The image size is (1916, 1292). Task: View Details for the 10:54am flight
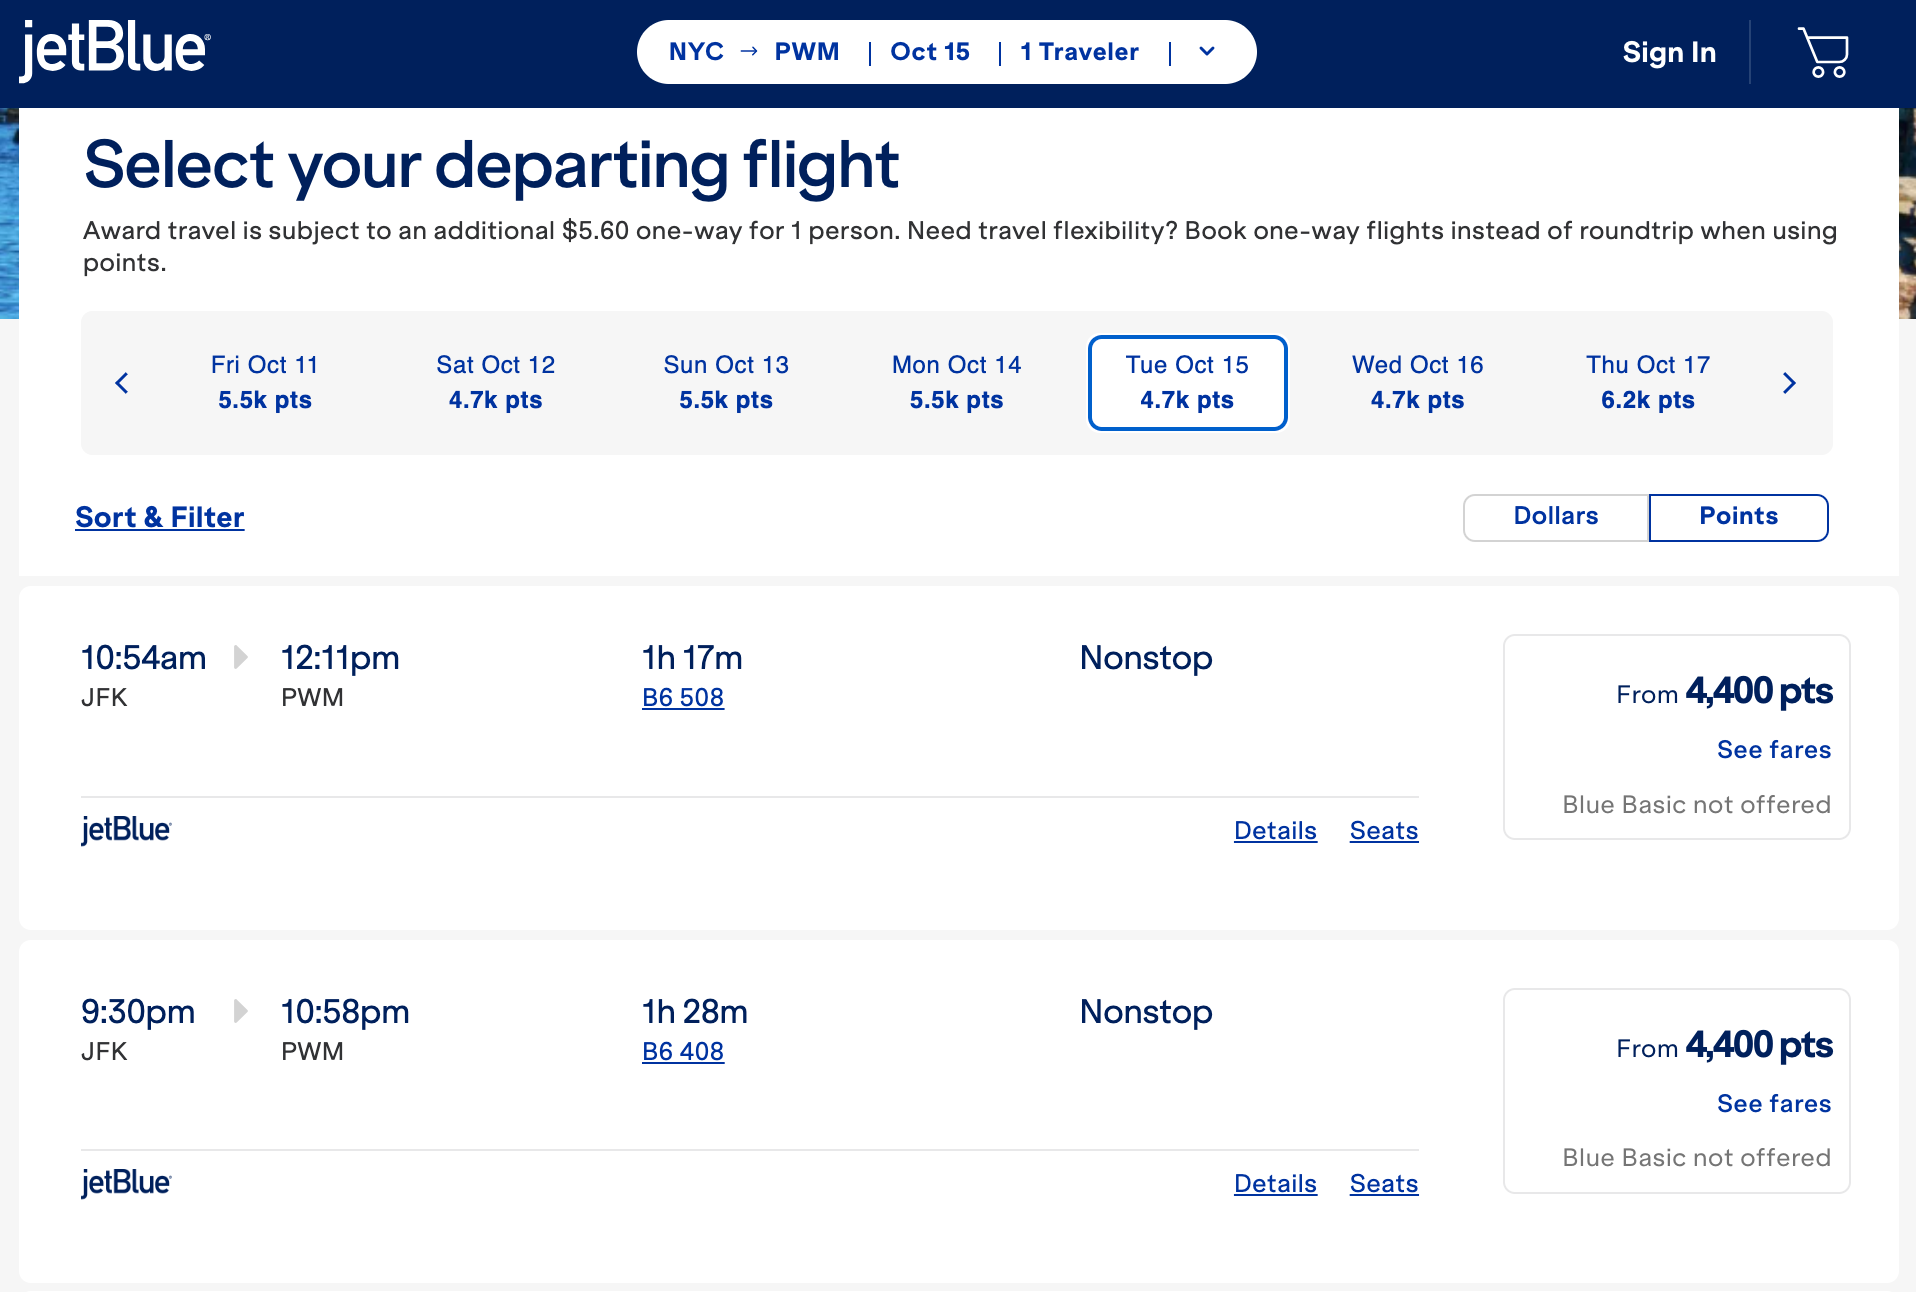pos(1275,831)
